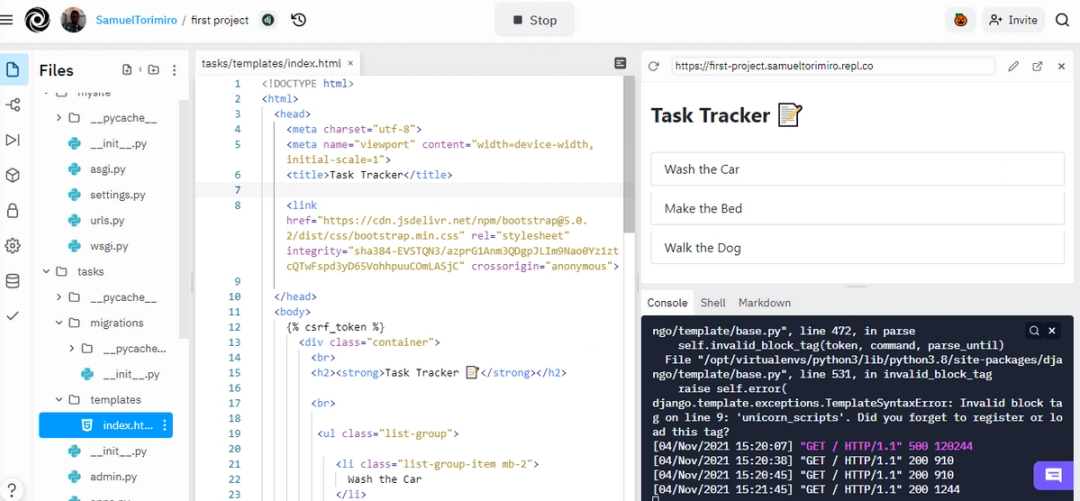This screenshot has width=1080, height=501.
Task: Open the Version control sidebar icon
Action: tap(12, 105)
